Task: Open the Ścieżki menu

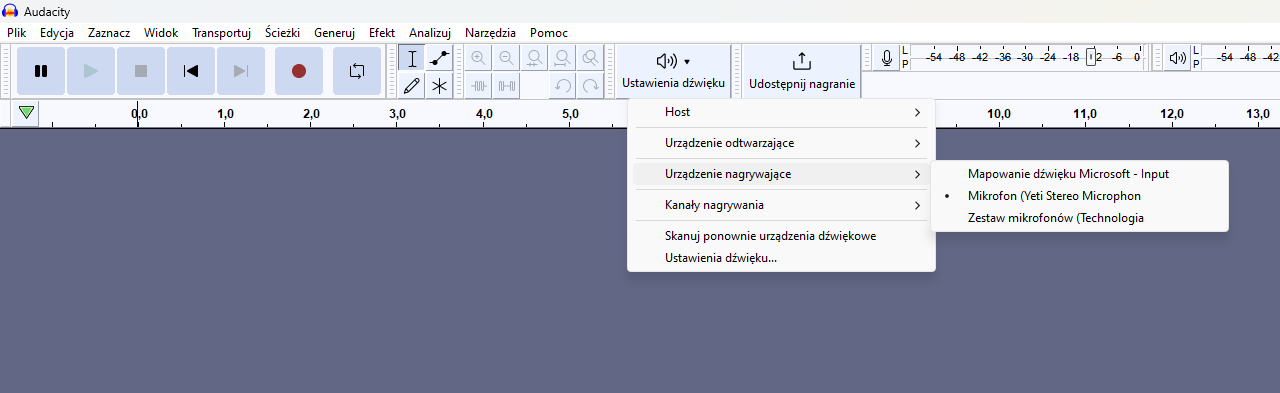Action: pyautogui.click(x=283, y=33)
